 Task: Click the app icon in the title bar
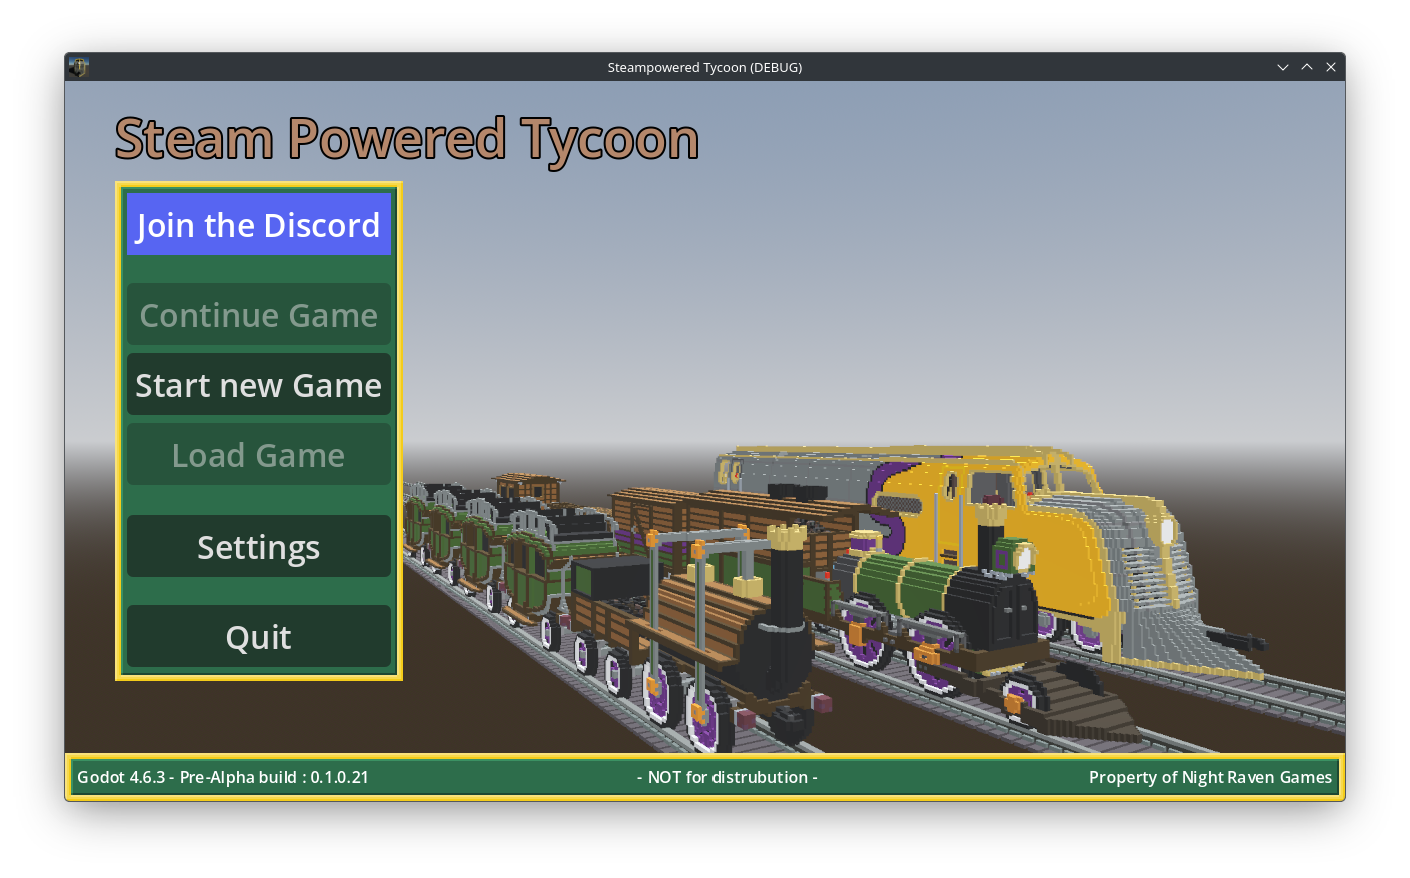tap(79, 67)
